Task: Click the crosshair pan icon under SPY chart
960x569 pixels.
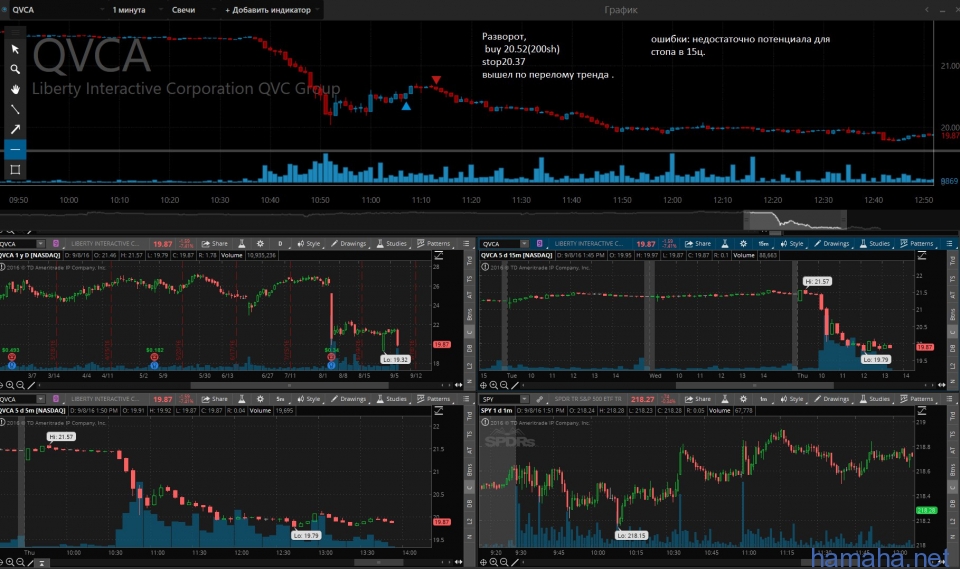Action: (x=483, y=562)
